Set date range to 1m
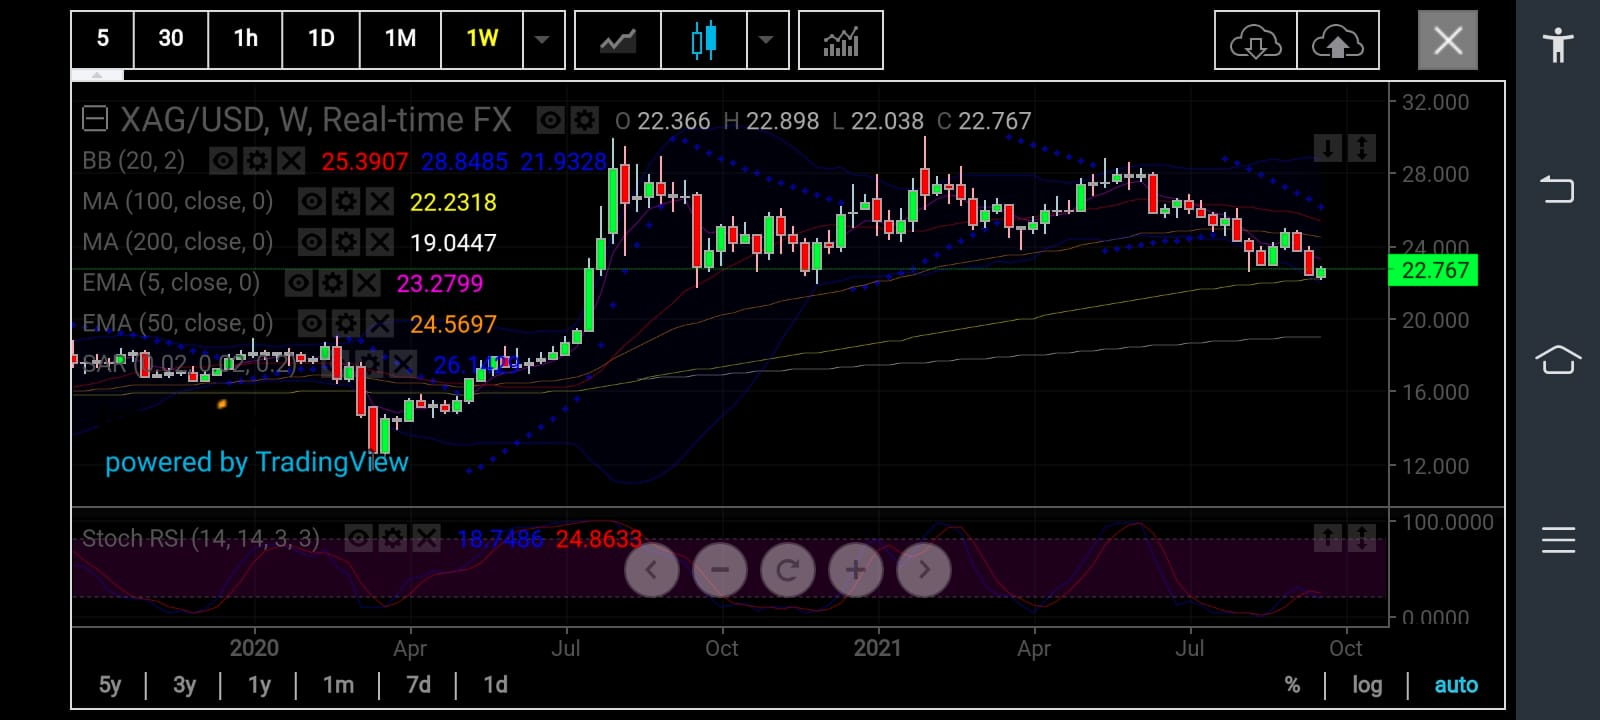The width and height of the screenshot is (1600, 720). coord(338,685)
